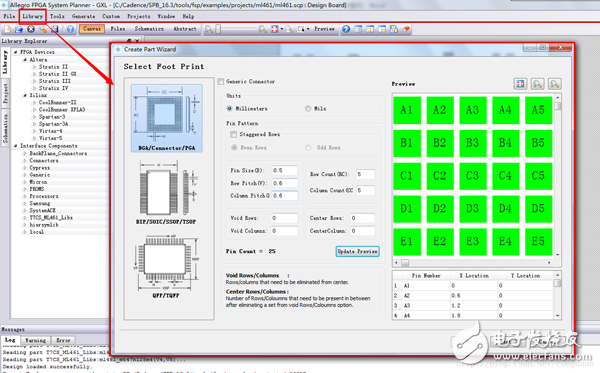Click the New project toolbar icon

point(7,29)
